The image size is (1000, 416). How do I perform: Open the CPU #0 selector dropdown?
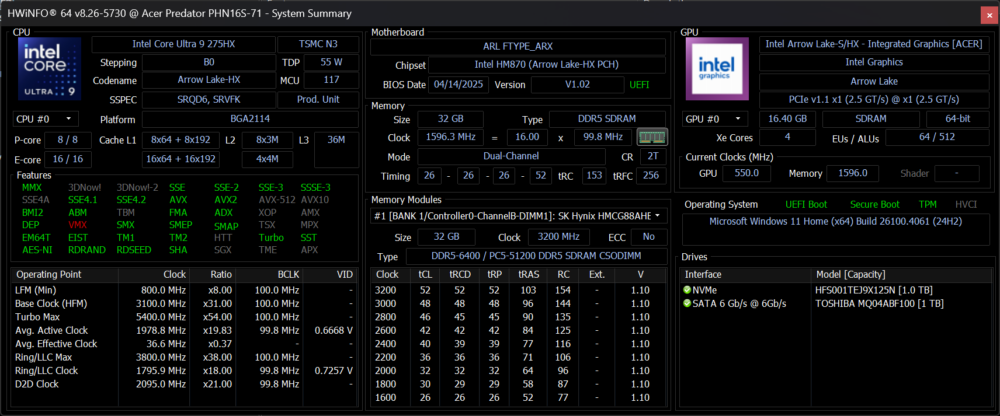click(x=45, y=119)
